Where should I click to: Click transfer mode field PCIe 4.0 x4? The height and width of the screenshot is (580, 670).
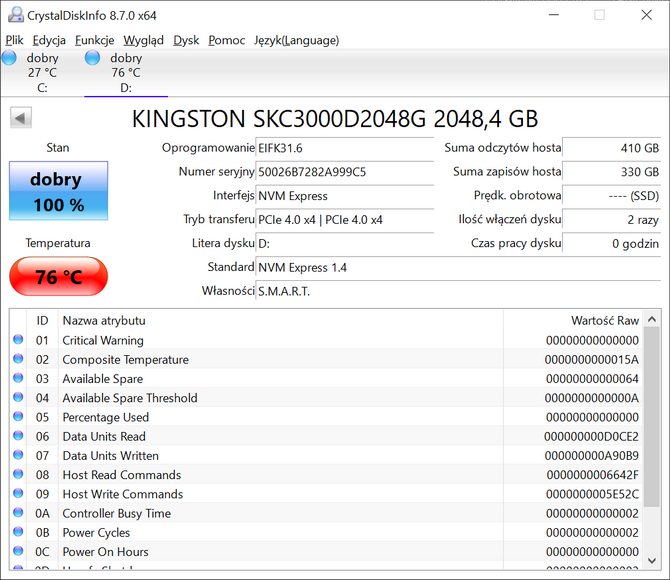click(x=344, y=220)
